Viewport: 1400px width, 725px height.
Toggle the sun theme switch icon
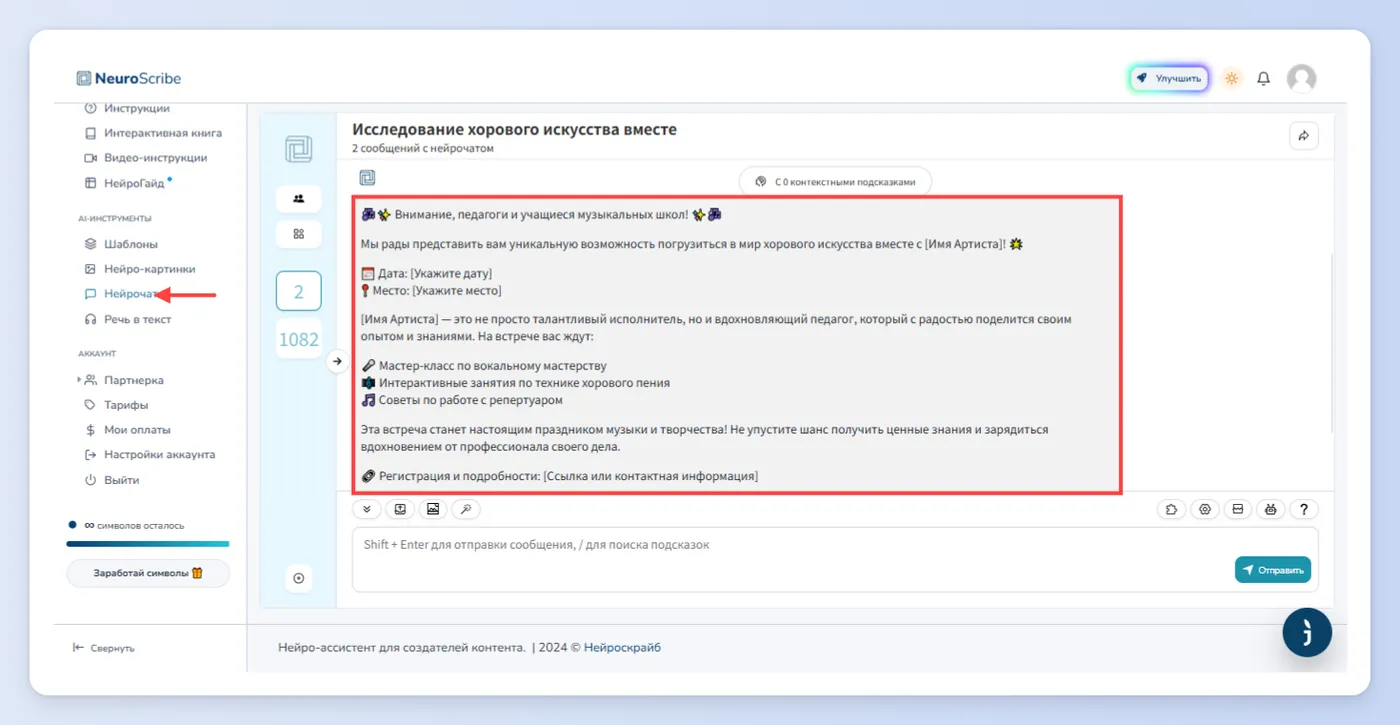1232,78
